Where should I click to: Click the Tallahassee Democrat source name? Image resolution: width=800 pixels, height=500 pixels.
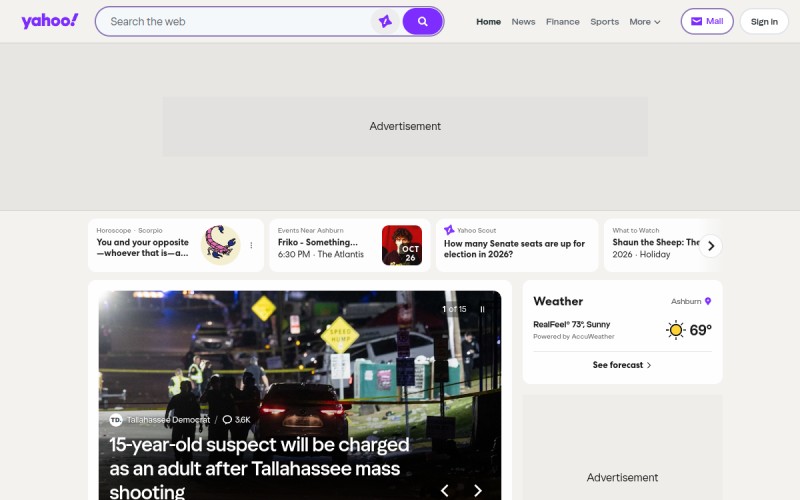[x=168, y=419]
